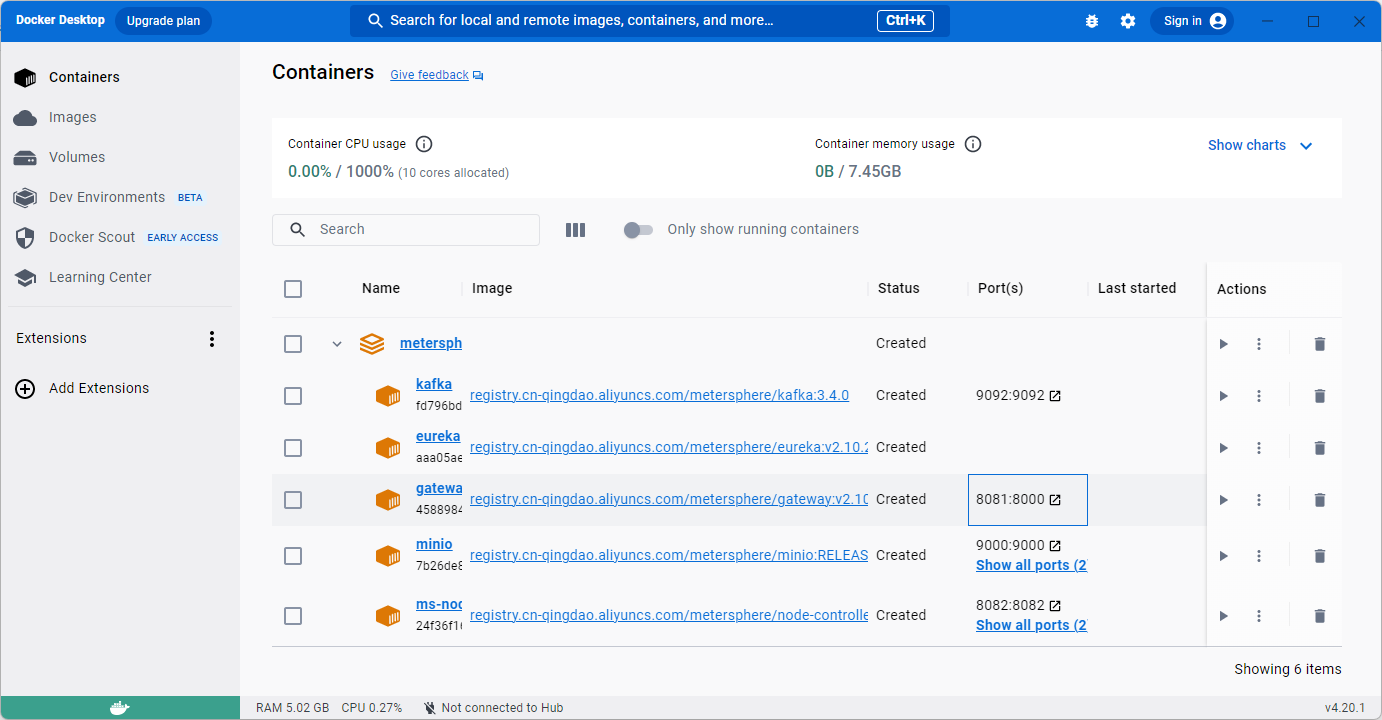The image size is (1382, 720).
Task: Show all ports for ms-node container
Action: coord(1030,624)
